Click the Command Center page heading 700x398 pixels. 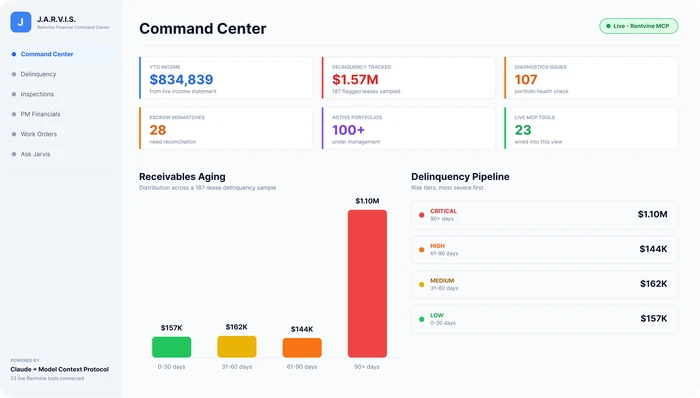pyautogui.click(x=203, y=29)
